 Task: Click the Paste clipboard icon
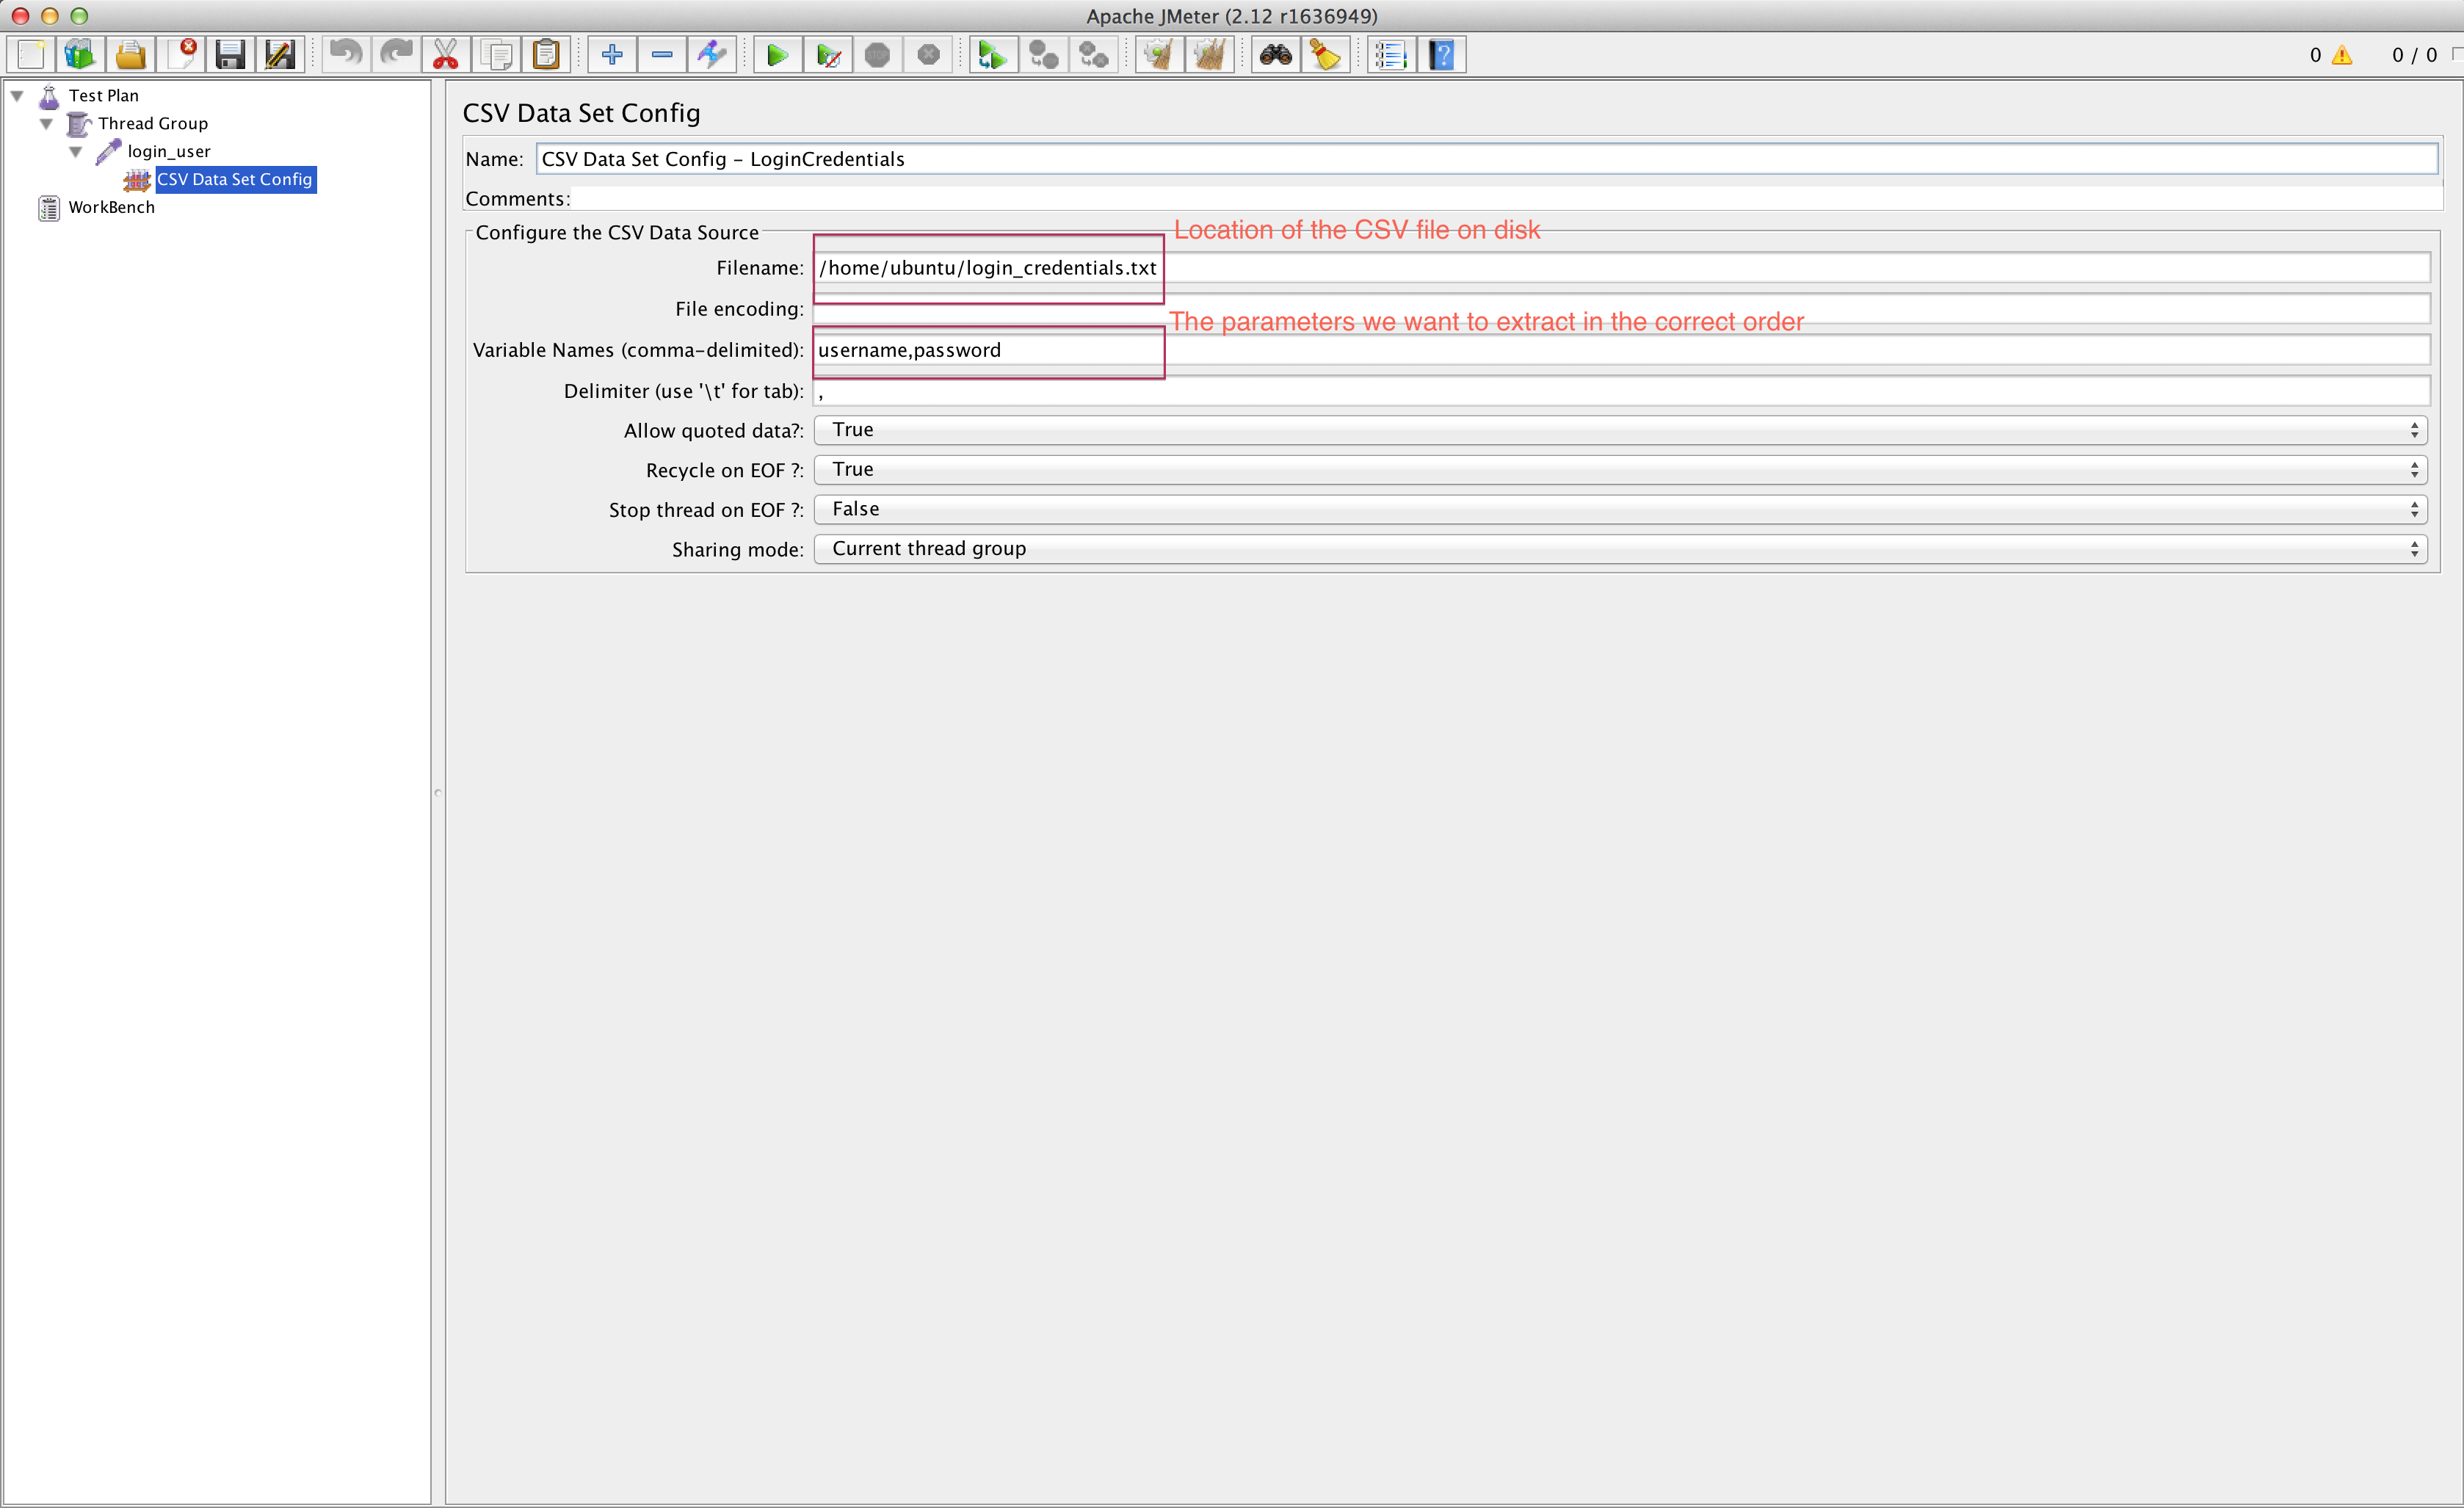coord(546,55)
